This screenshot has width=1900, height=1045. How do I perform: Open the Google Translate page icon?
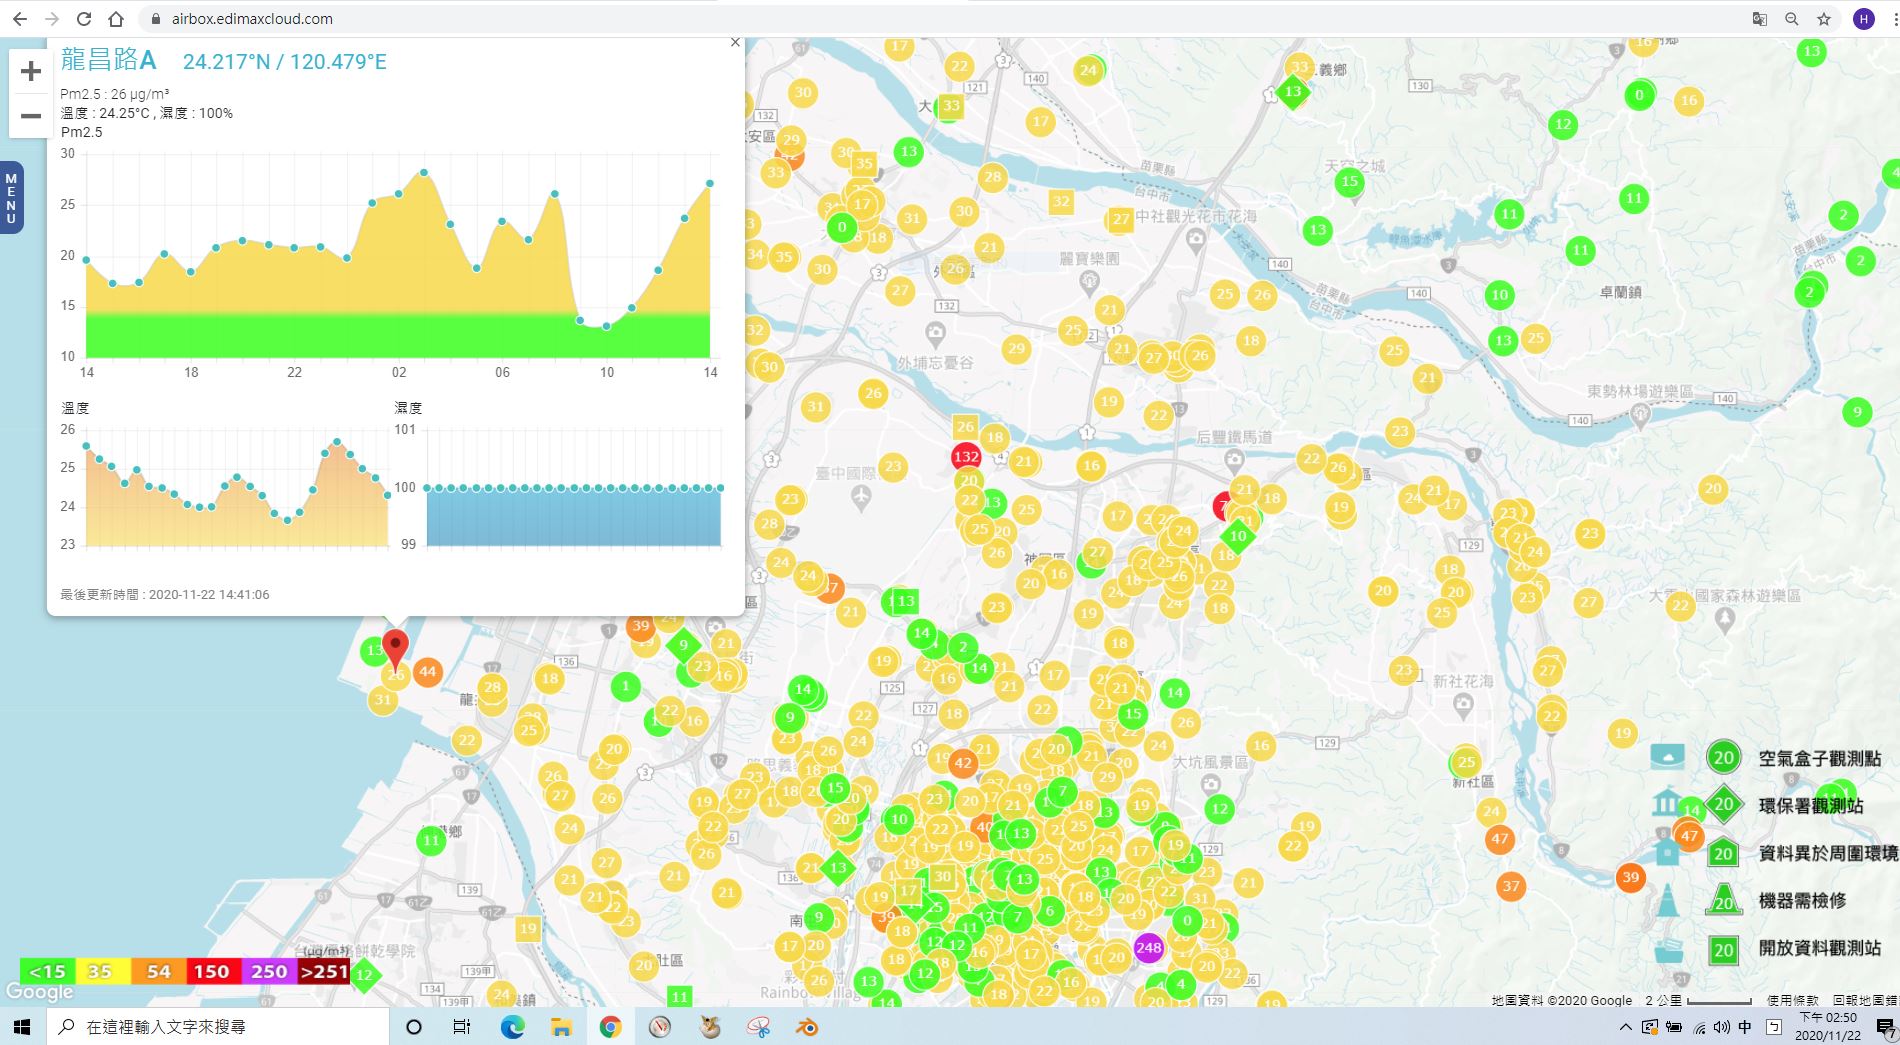pos(1759,19)
